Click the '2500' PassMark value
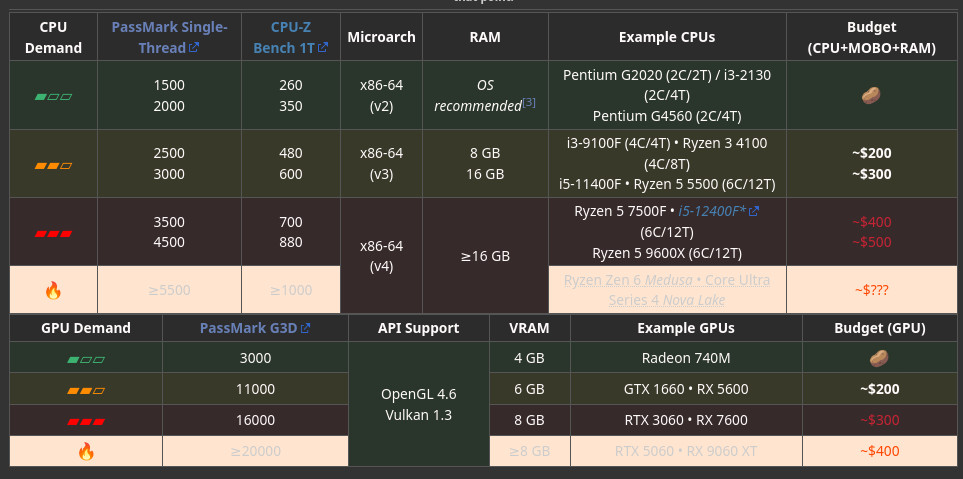 click(x=169, y=154)
